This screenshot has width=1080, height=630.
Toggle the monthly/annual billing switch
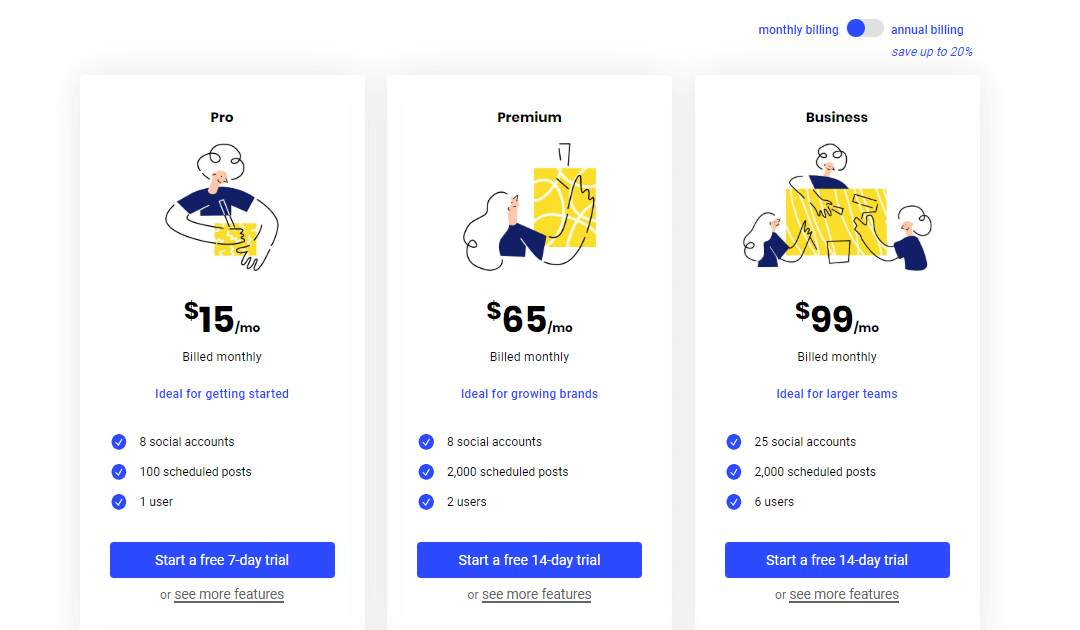click(864, 28)
